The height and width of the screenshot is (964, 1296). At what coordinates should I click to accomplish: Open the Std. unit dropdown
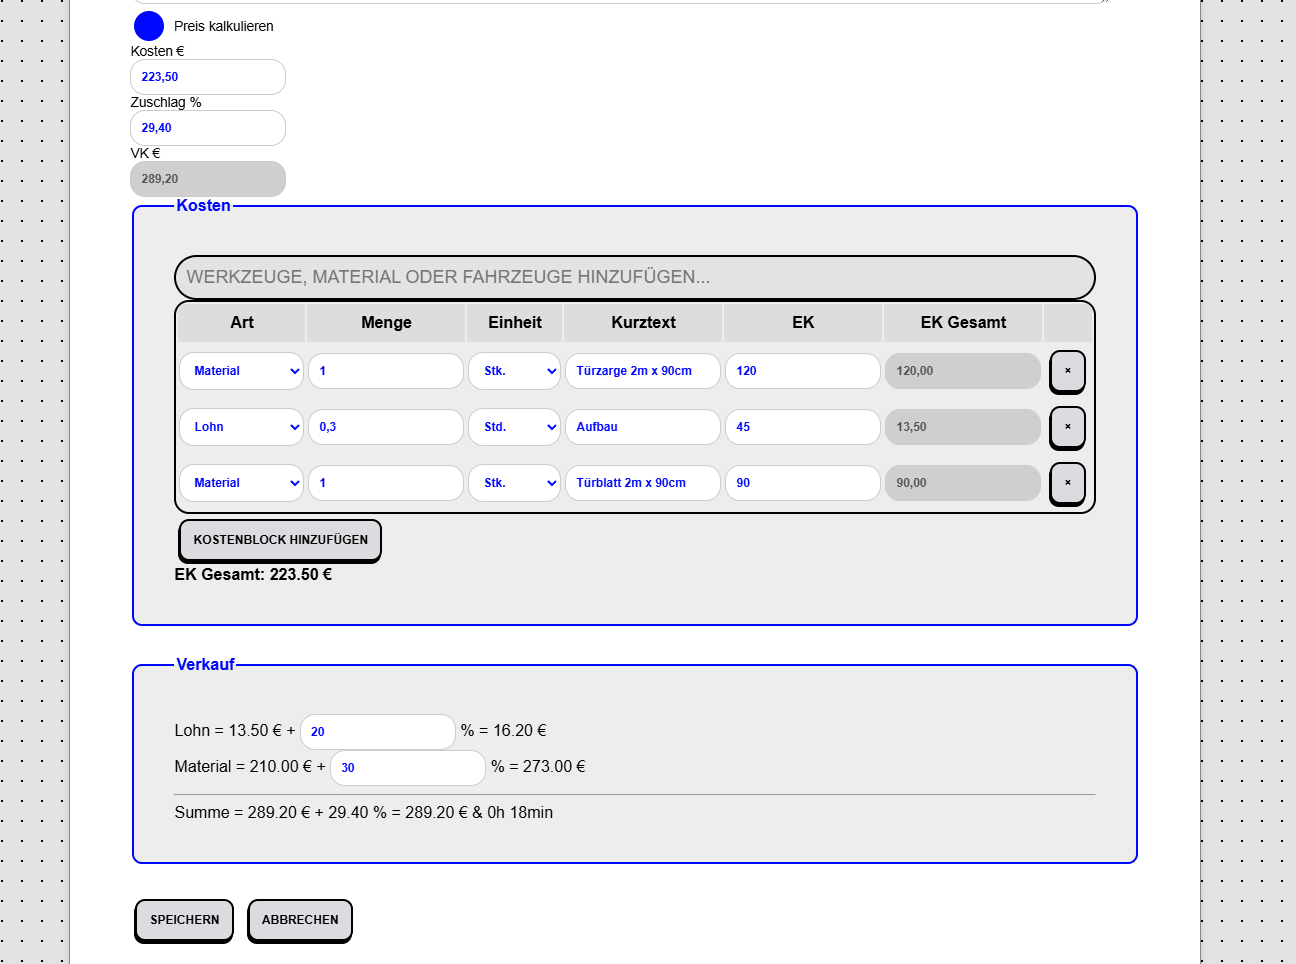[514, 427]
